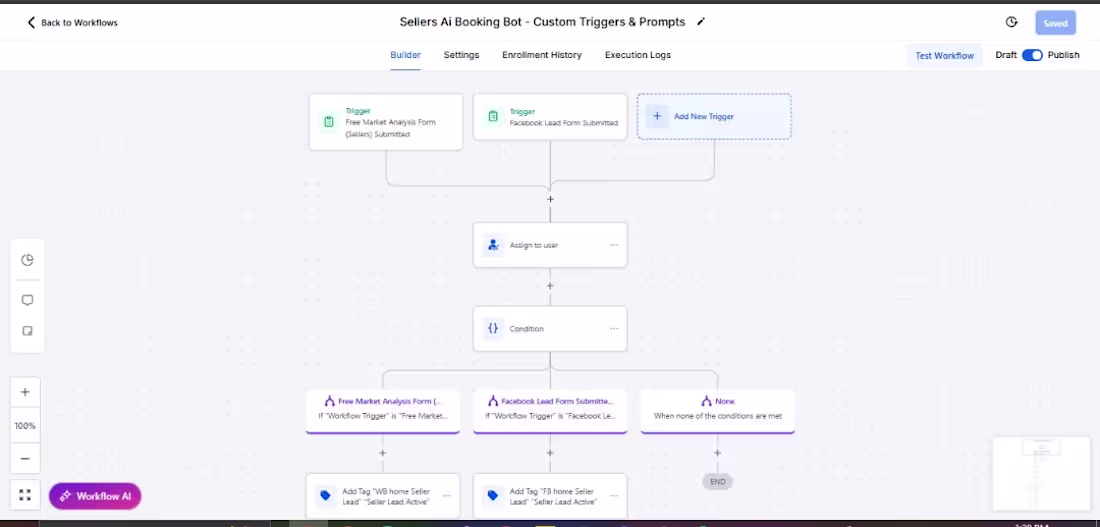Click the workflow minimap thumbnail

coord(1042,474)
